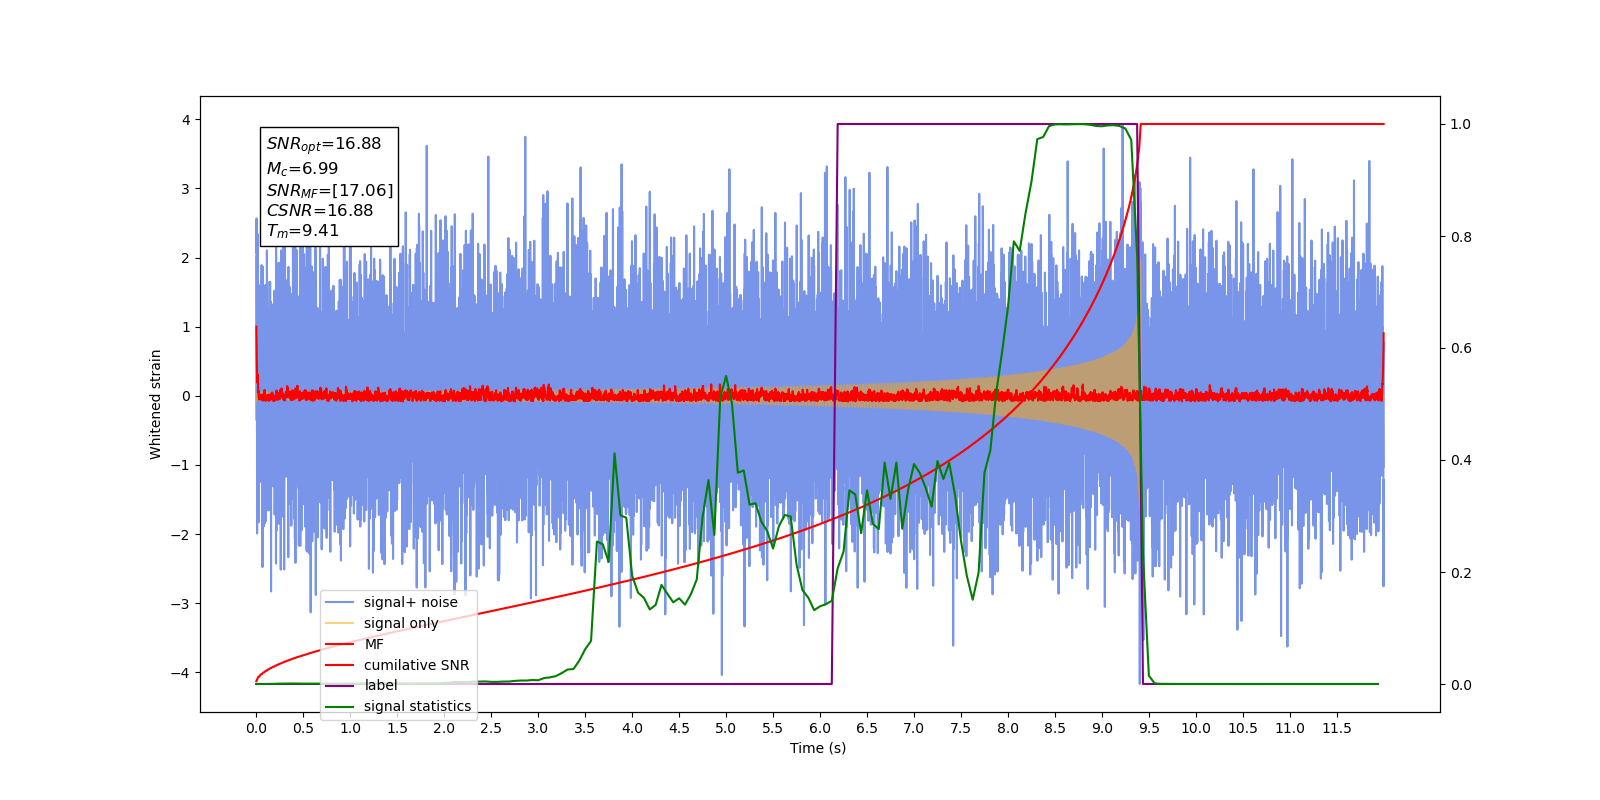Click the CSNR=16.88 annotation text

point(320,210)
